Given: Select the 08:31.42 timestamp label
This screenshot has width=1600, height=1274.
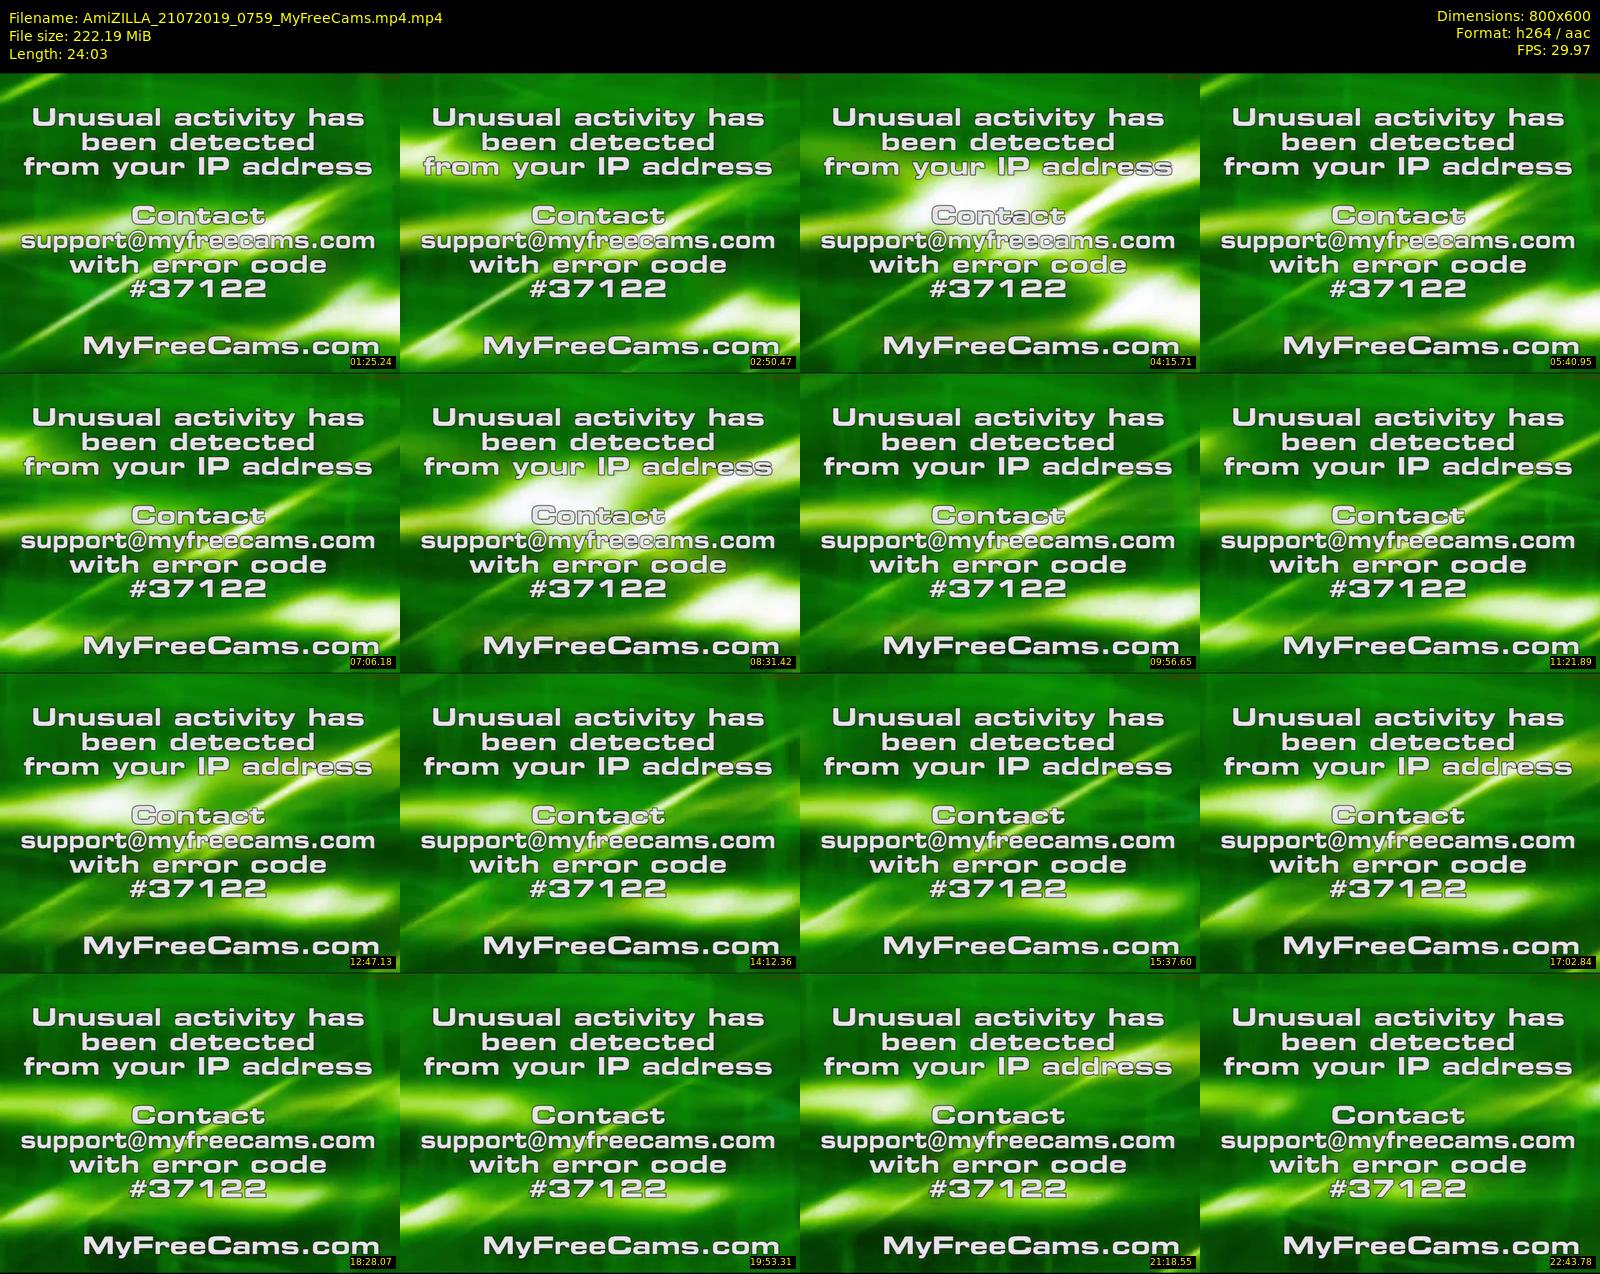Looking at the screenshot, I should tap(772, 662).
